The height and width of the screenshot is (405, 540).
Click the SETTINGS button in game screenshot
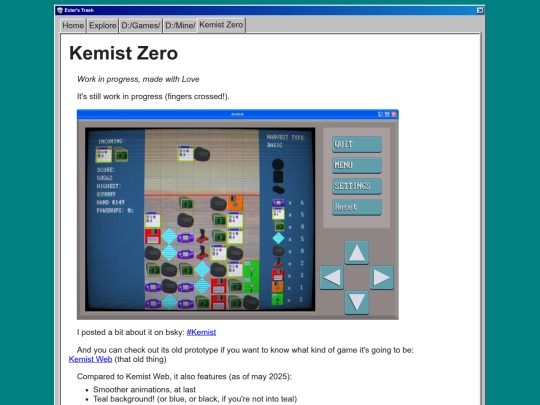click(x=357, y=186)
